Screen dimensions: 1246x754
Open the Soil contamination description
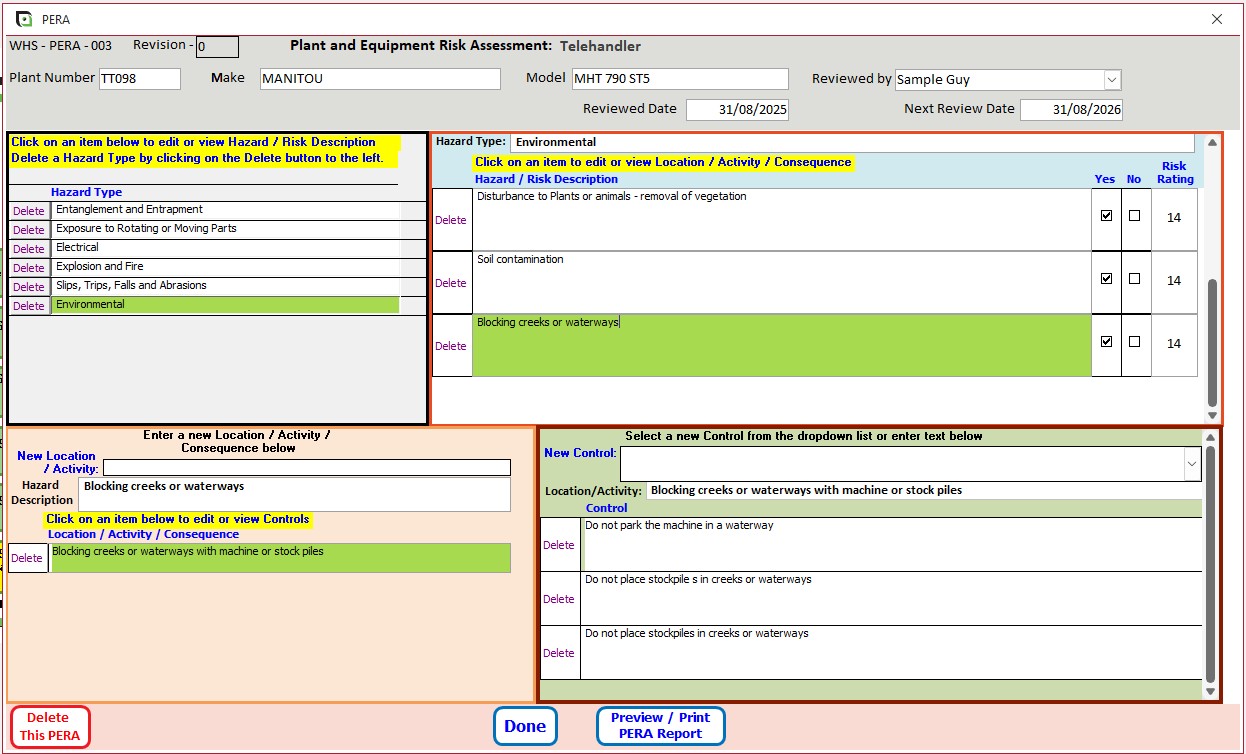781,283
